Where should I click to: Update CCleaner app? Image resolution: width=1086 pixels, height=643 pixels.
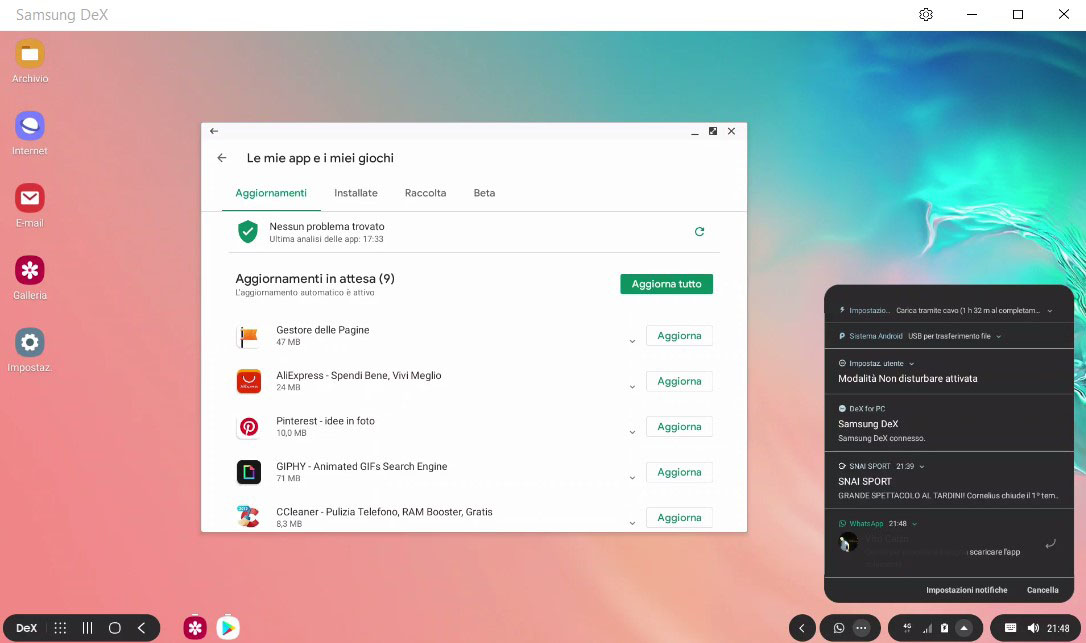[679, 518]
